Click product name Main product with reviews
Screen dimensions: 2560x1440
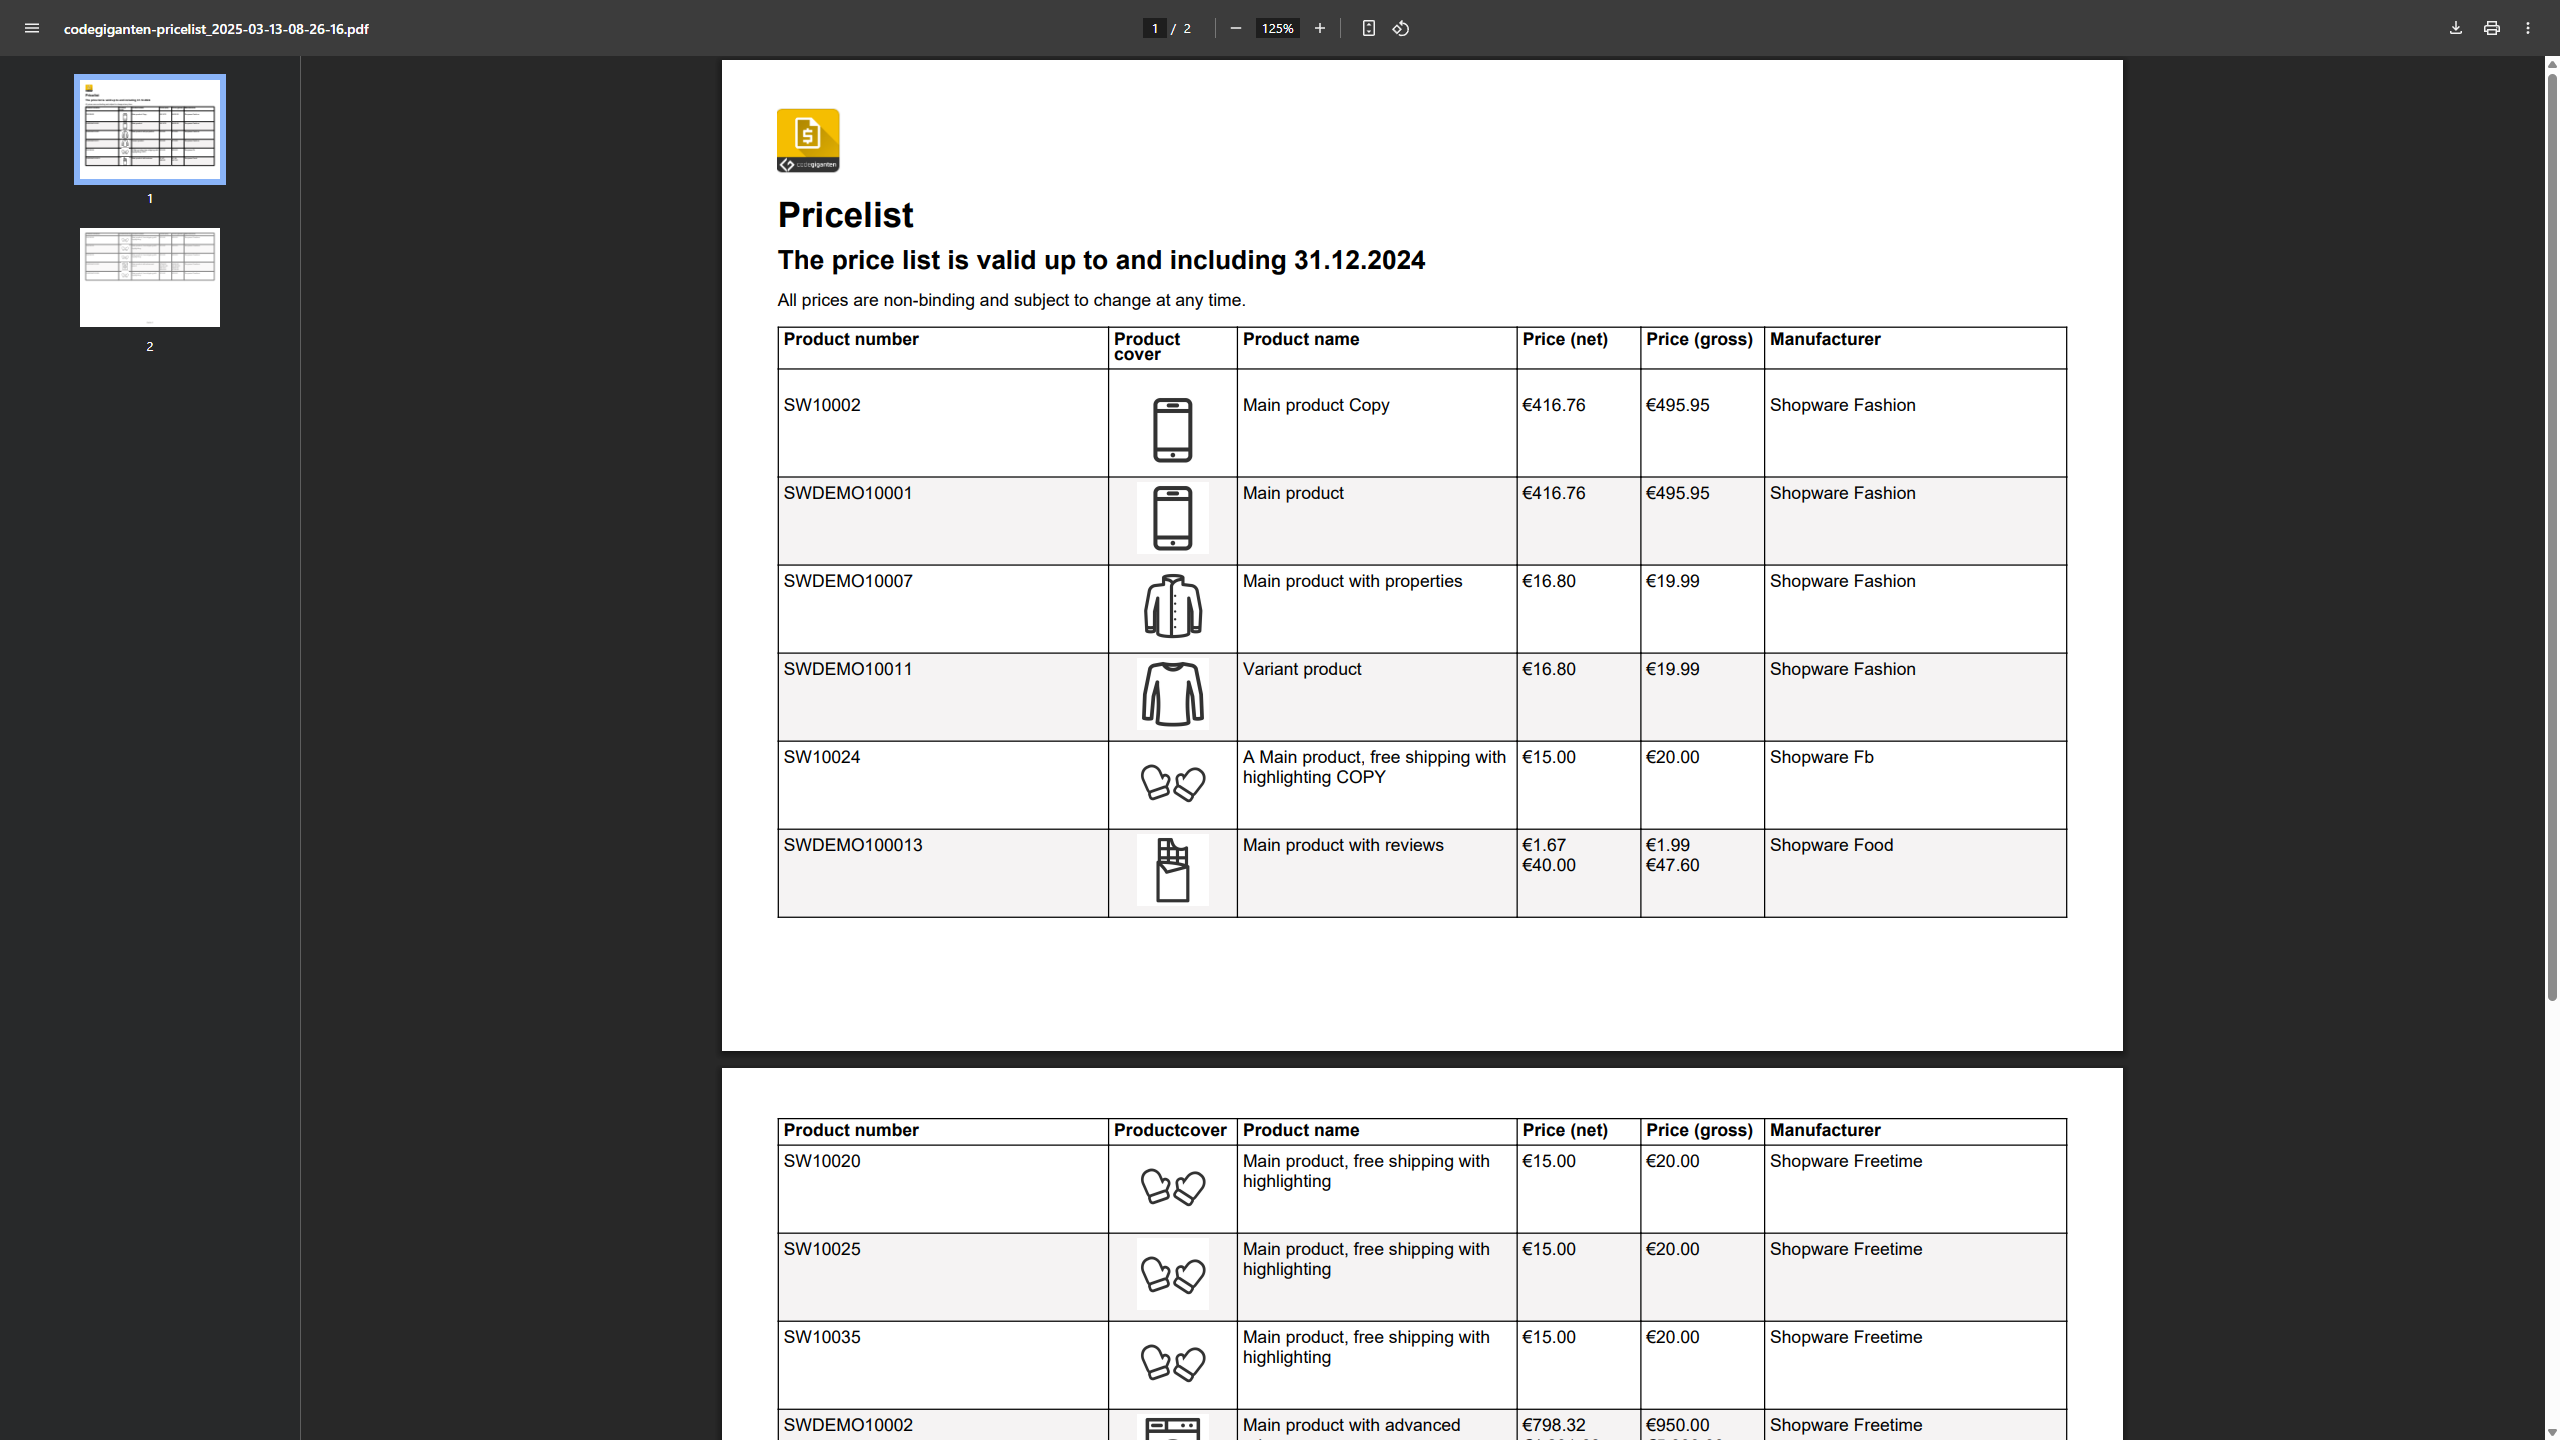(1343, 845)
